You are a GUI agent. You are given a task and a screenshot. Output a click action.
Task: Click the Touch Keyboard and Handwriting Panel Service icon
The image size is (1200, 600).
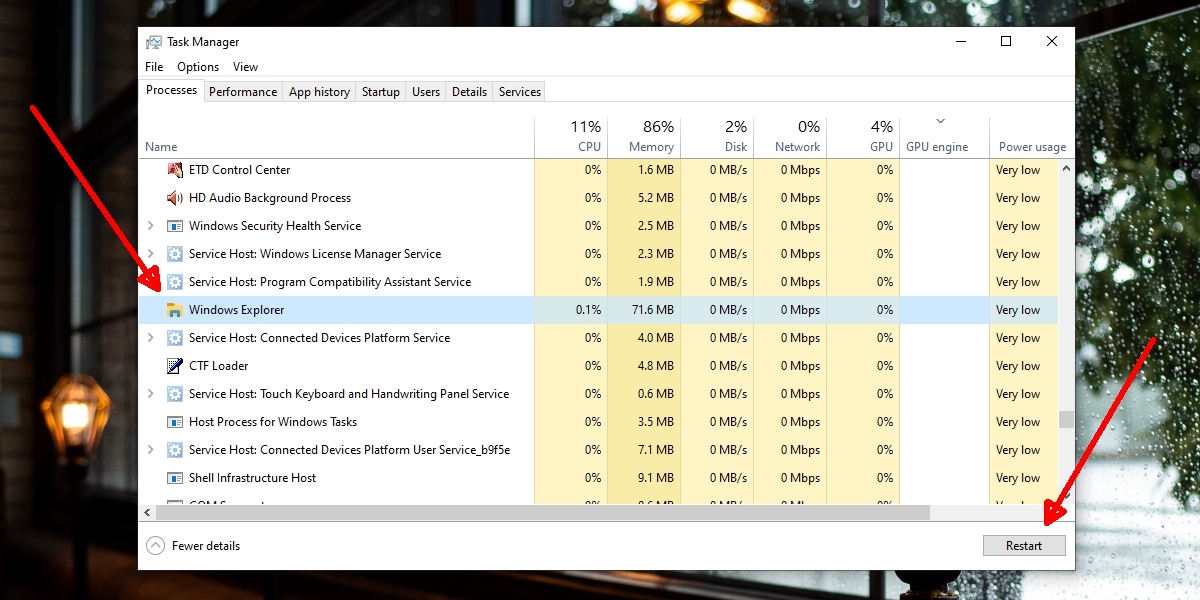[175, 394]
